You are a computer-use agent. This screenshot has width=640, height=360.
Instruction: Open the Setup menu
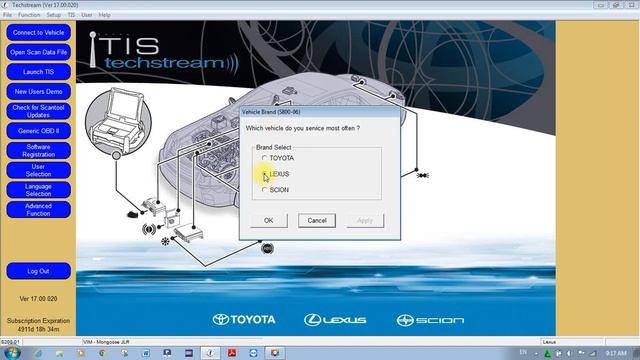coord(53,15)
